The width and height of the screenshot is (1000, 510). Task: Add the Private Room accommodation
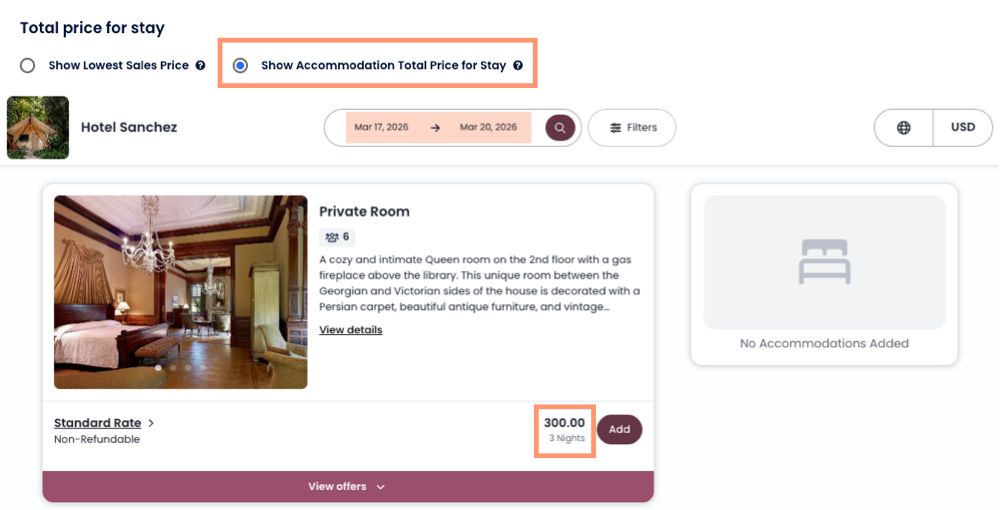(x=619, y=429)
